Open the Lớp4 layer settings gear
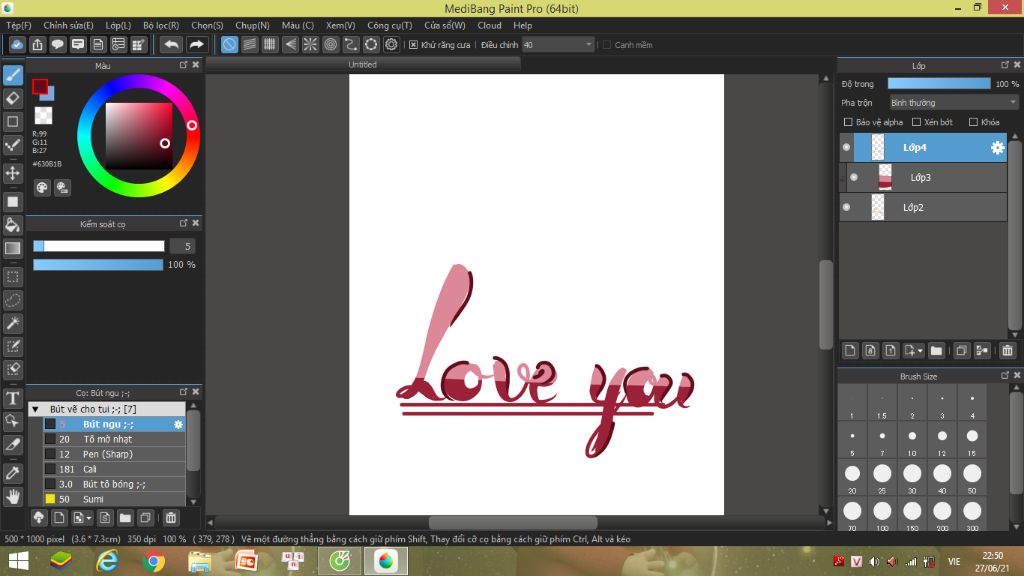 click(997, 148)
